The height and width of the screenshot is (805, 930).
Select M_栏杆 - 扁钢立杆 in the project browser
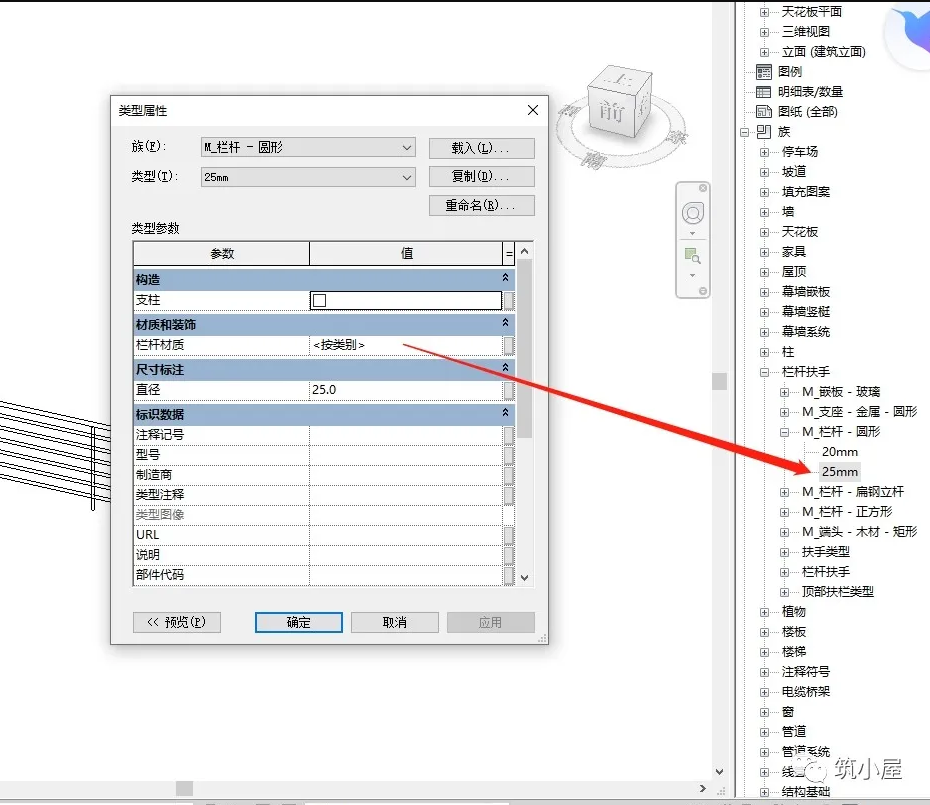point(852,491)
